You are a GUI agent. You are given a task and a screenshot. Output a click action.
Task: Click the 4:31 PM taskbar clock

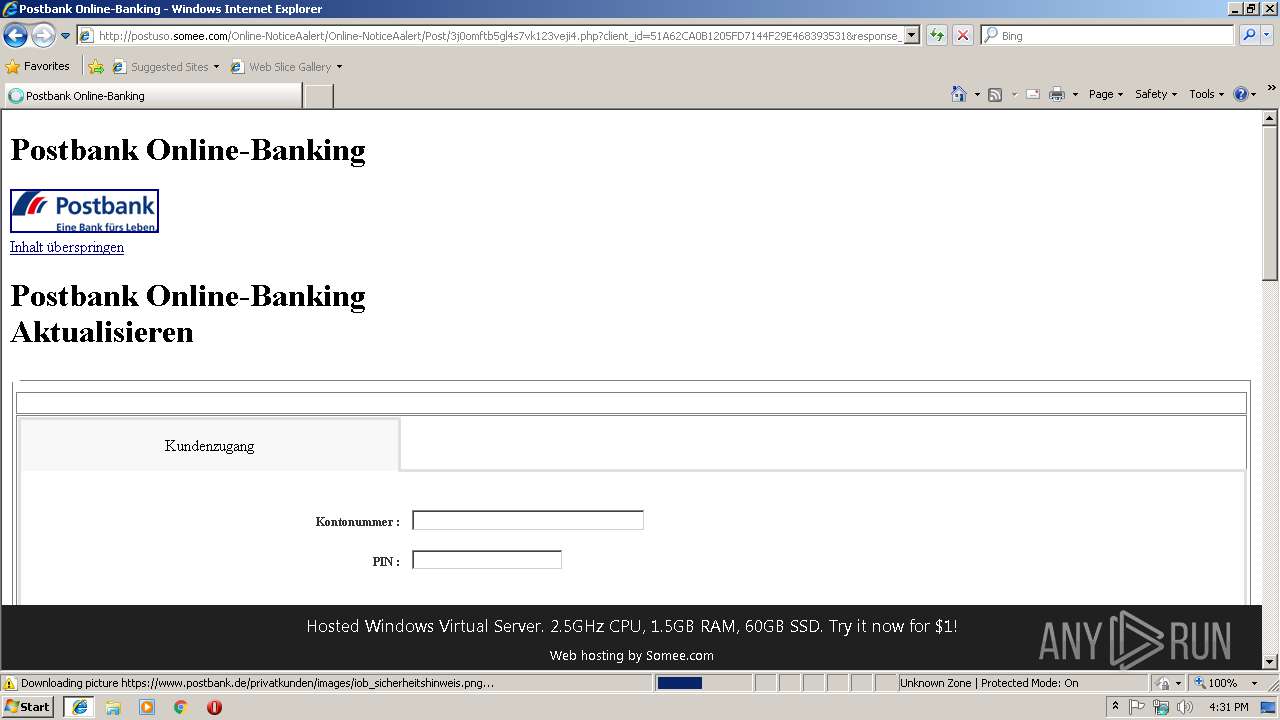pyautogui.click(x=1228, y=707)
